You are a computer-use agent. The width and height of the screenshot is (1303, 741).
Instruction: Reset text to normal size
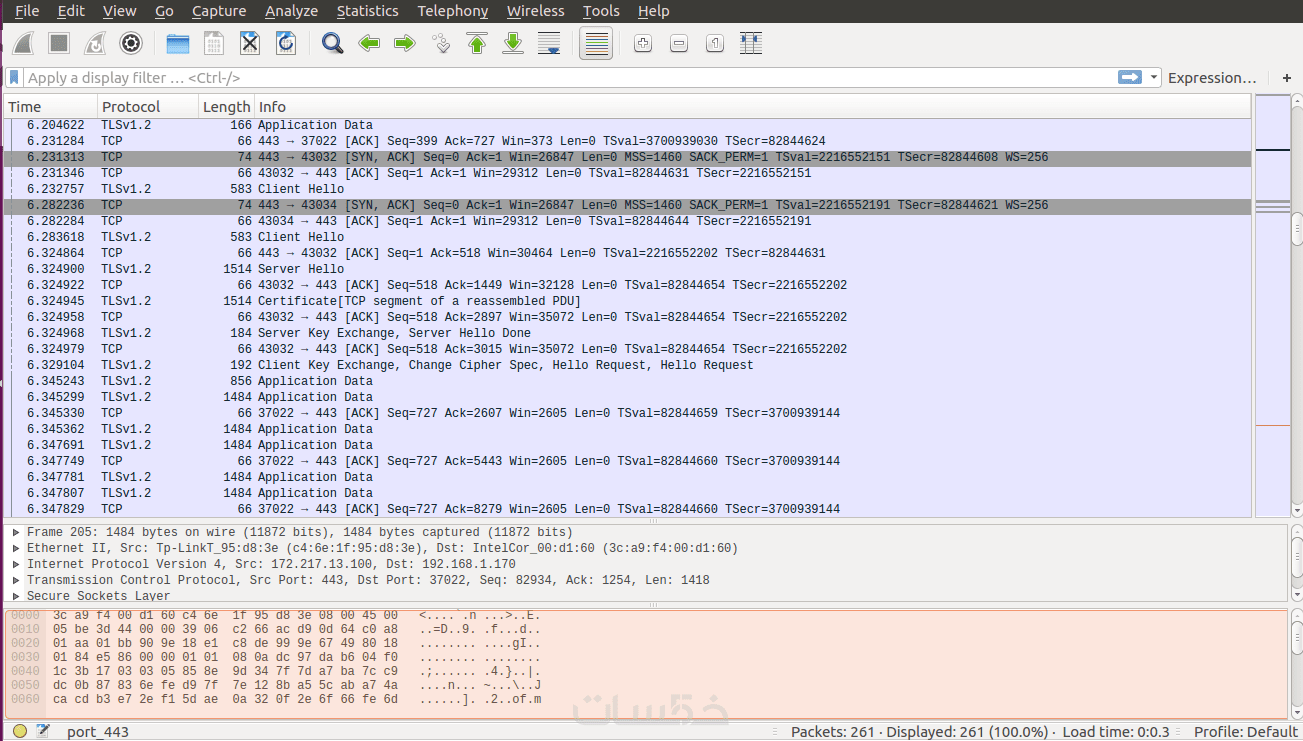tap(715, 43)
